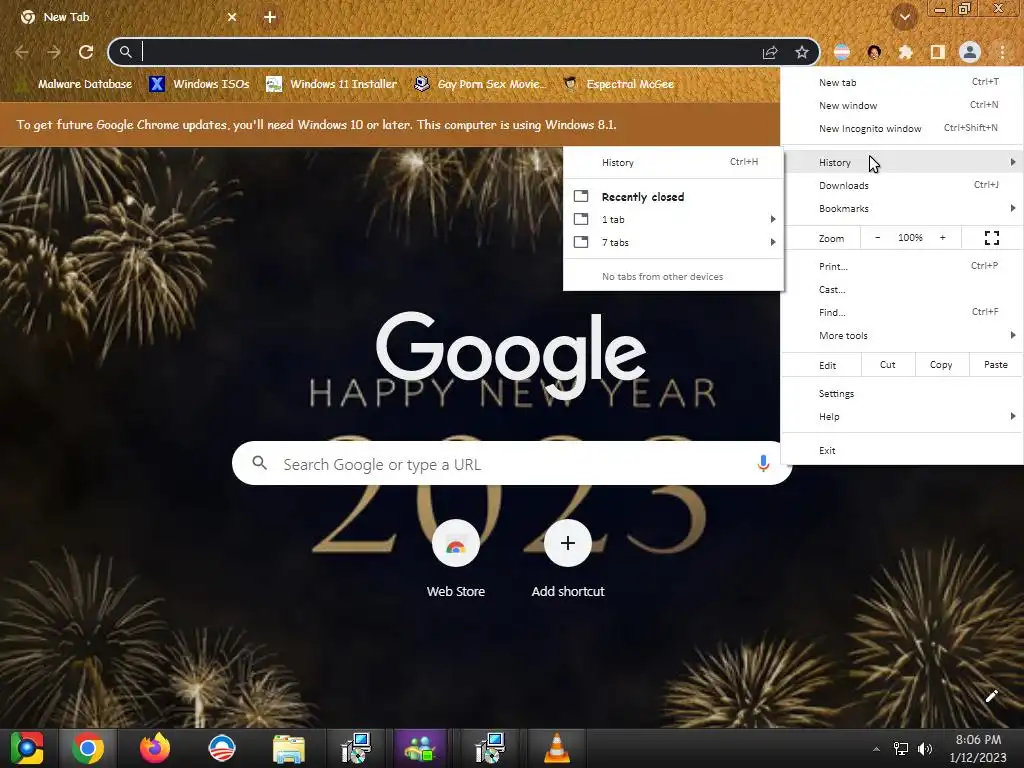Click the three-dot Chrome menu icon

[x=1002, y=52]
